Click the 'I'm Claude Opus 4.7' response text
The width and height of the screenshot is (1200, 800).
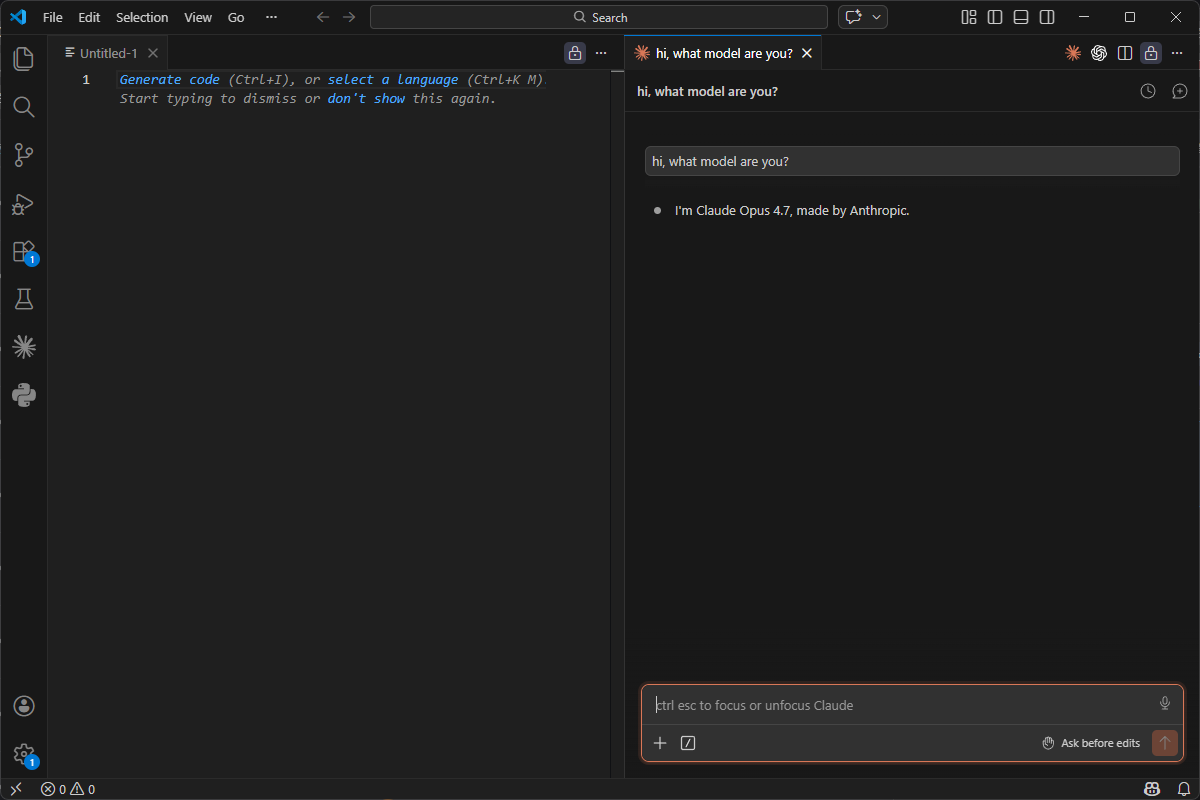click(792, 210)
